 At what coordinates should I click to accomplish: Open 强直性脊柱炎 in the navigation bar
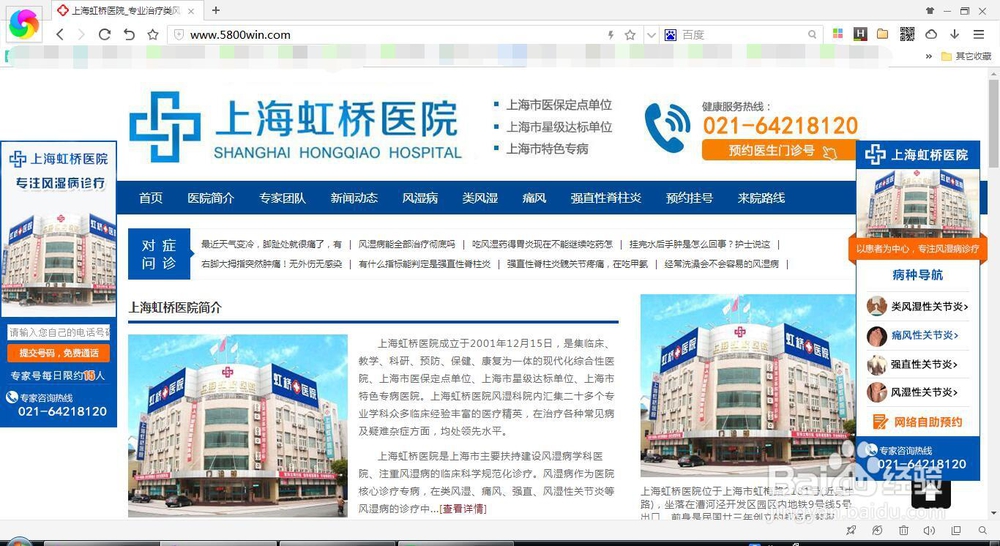(605, 198)
